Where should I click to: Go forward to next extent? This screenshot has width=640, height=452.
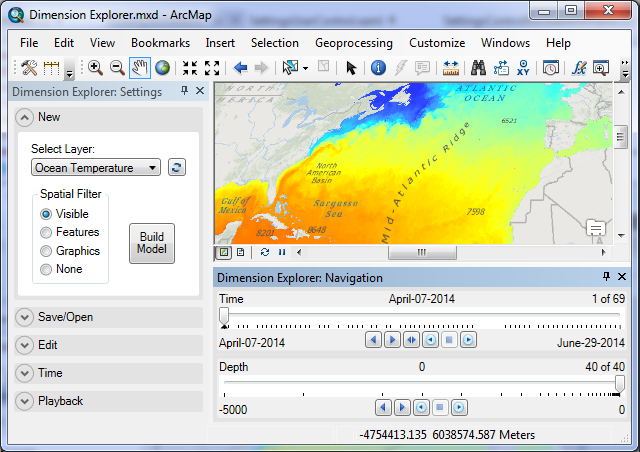tap(261, 68)
